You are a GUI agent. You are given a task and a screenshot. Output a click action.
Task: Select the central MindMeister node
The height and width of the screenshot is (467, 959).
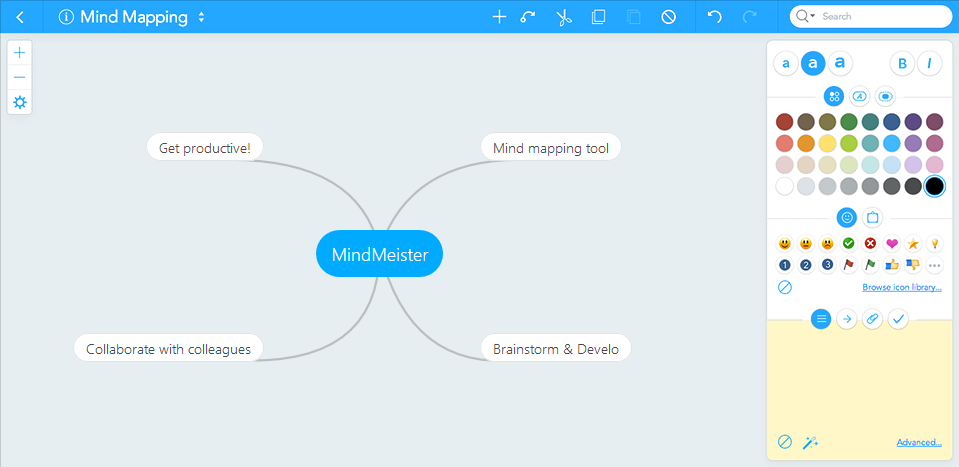[380, 254]
